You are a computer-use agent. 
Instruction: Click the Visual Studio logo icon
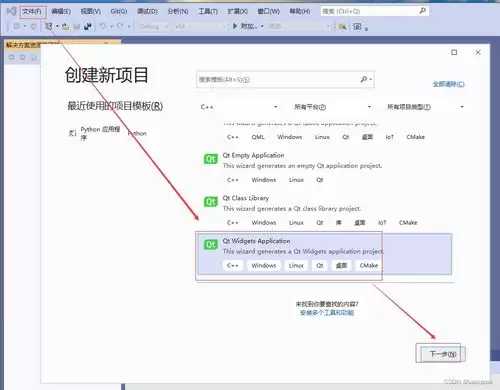pyautogui.click(x=11, y=11)
